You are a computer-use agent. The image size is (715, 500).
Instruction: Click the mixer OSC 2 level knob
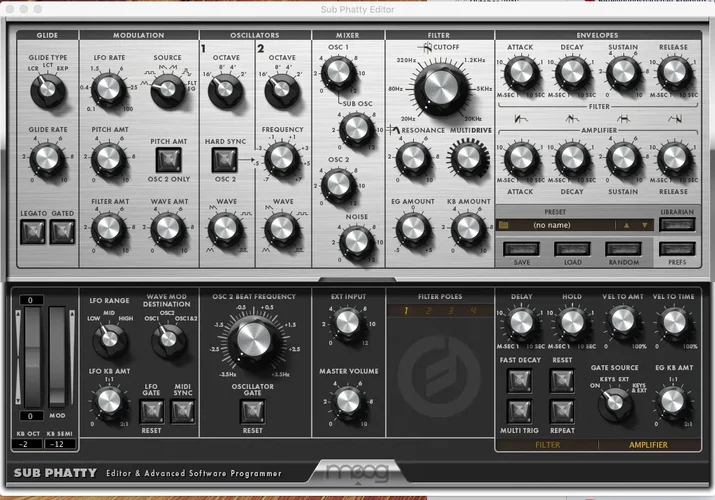338,185
